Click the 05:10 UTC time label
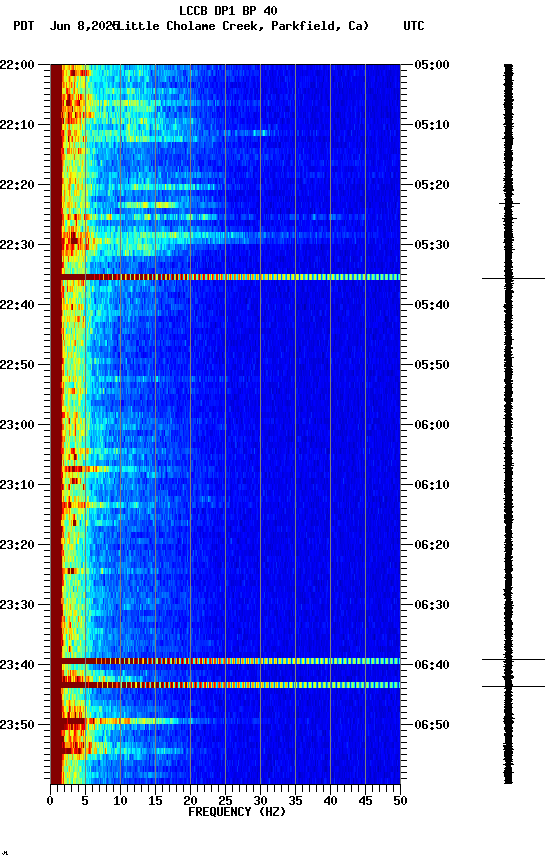 tap(432, 125)
